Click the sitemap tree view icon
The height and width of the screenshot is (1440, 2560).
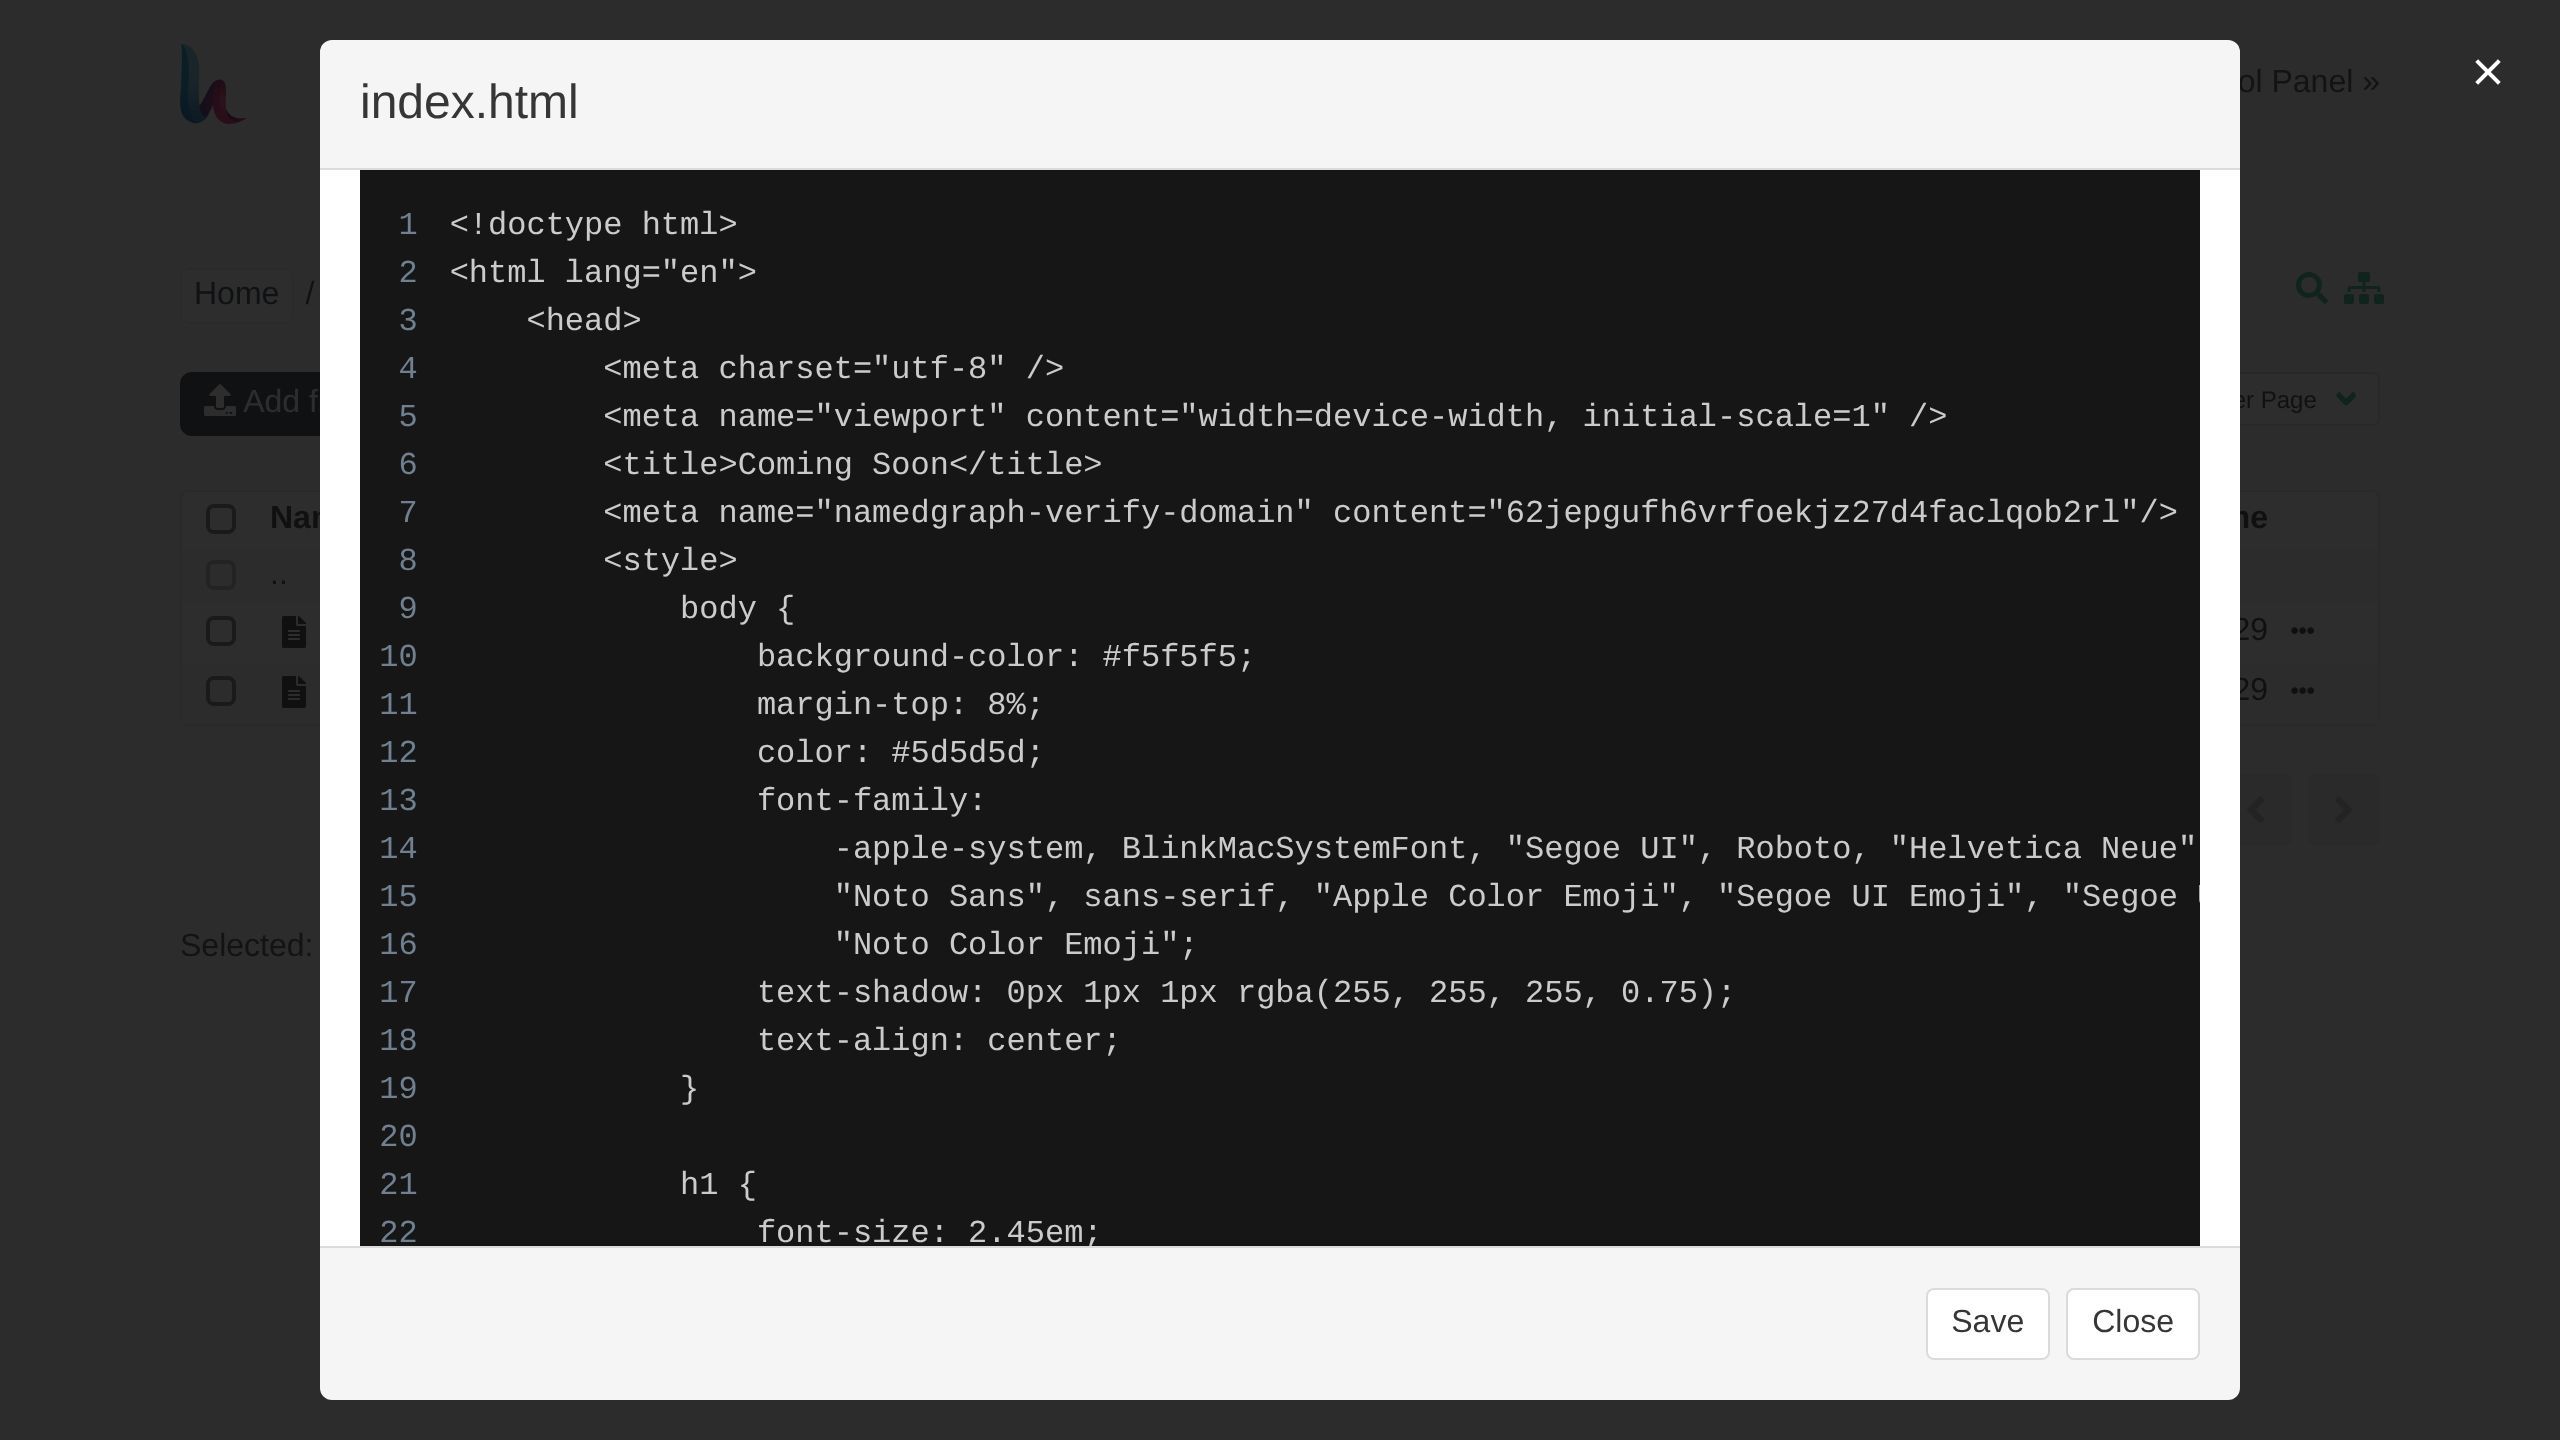tap(2364, 288)
